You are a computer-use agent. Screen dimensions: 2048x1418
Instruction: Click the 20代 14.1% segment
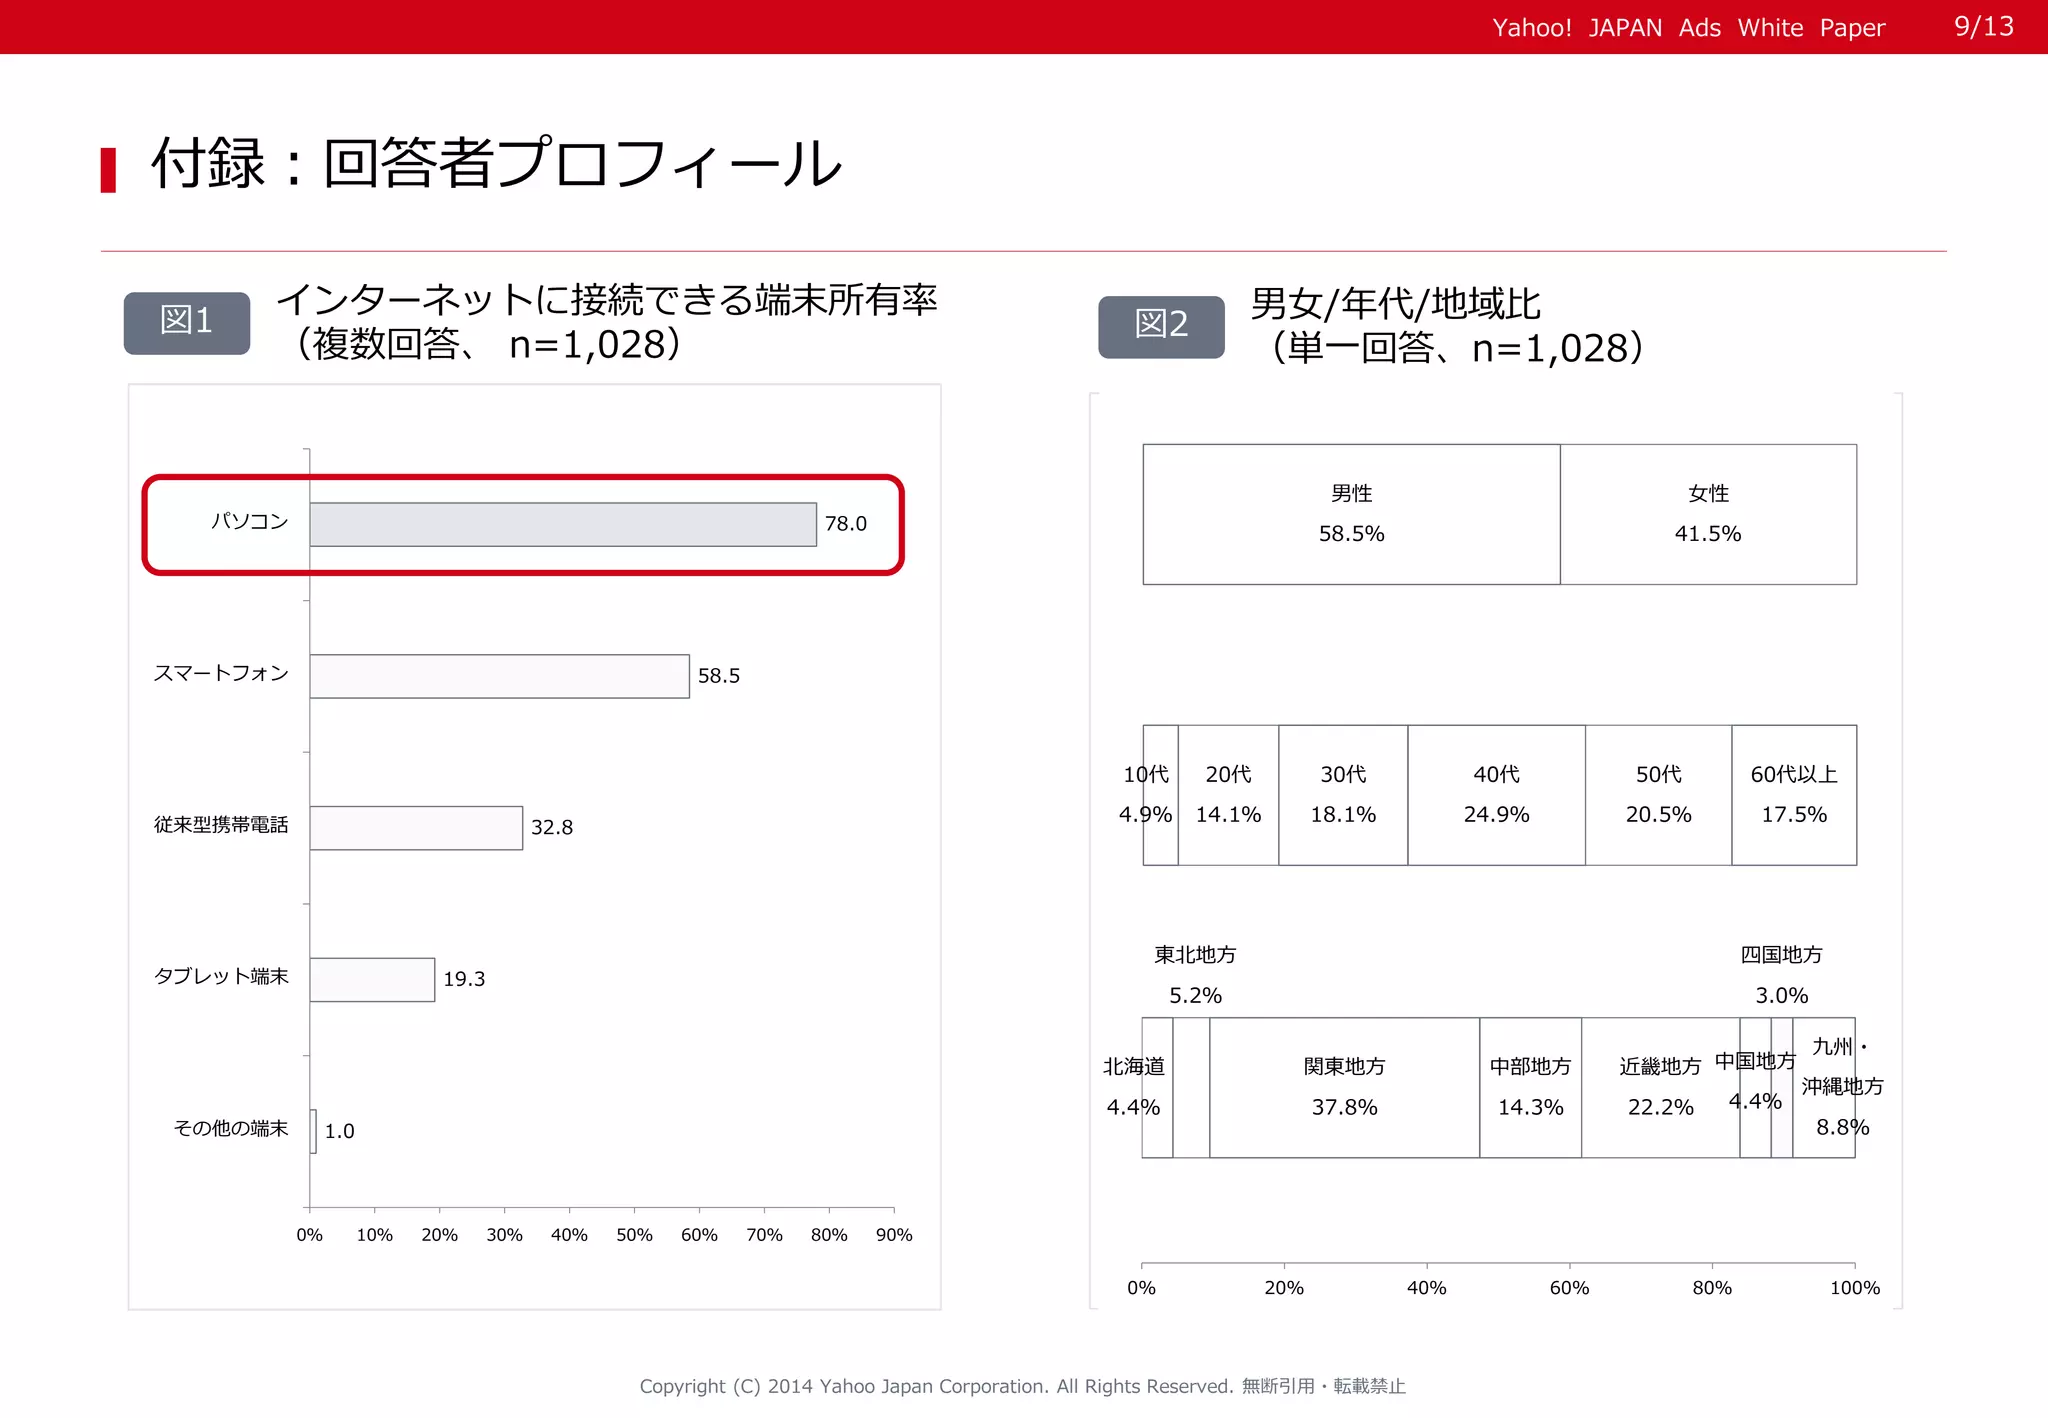pyautogui.click(x=1228, y=795)
